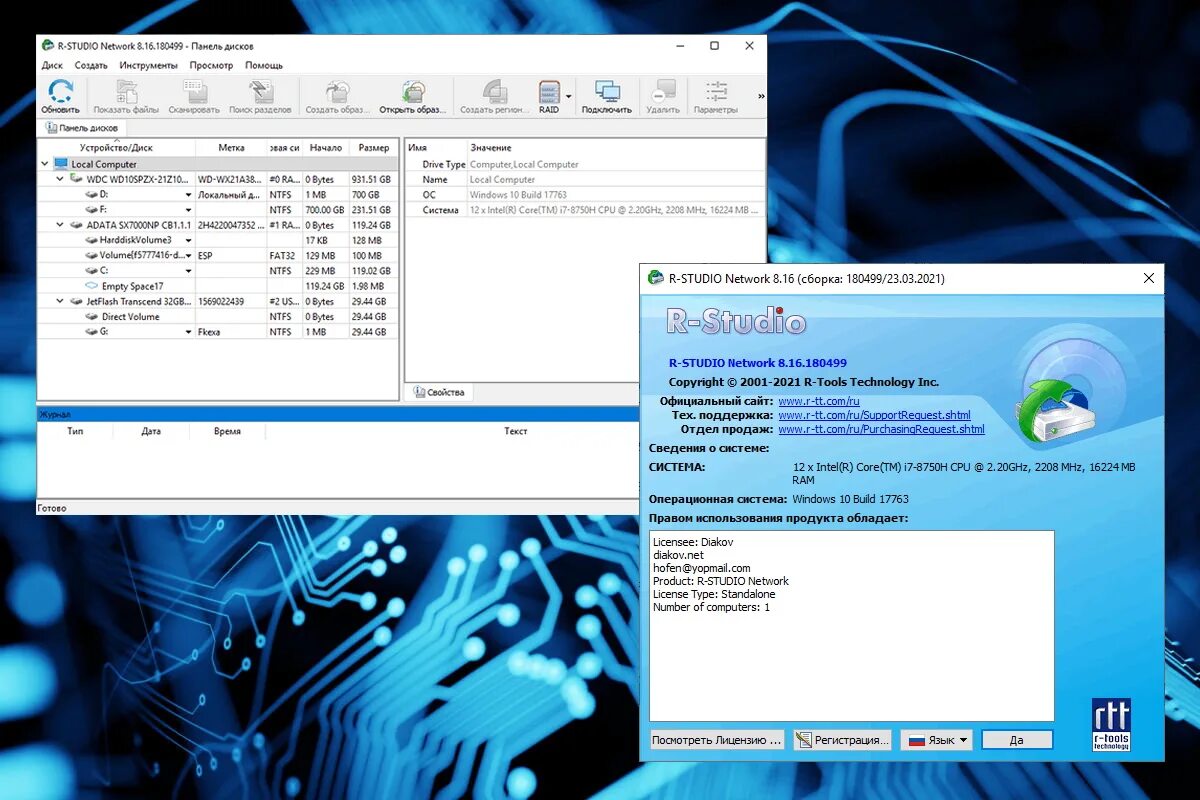Click the Открыть образ toolbar icon
The image size is (1200, 800).
click(x=412, y=92)
